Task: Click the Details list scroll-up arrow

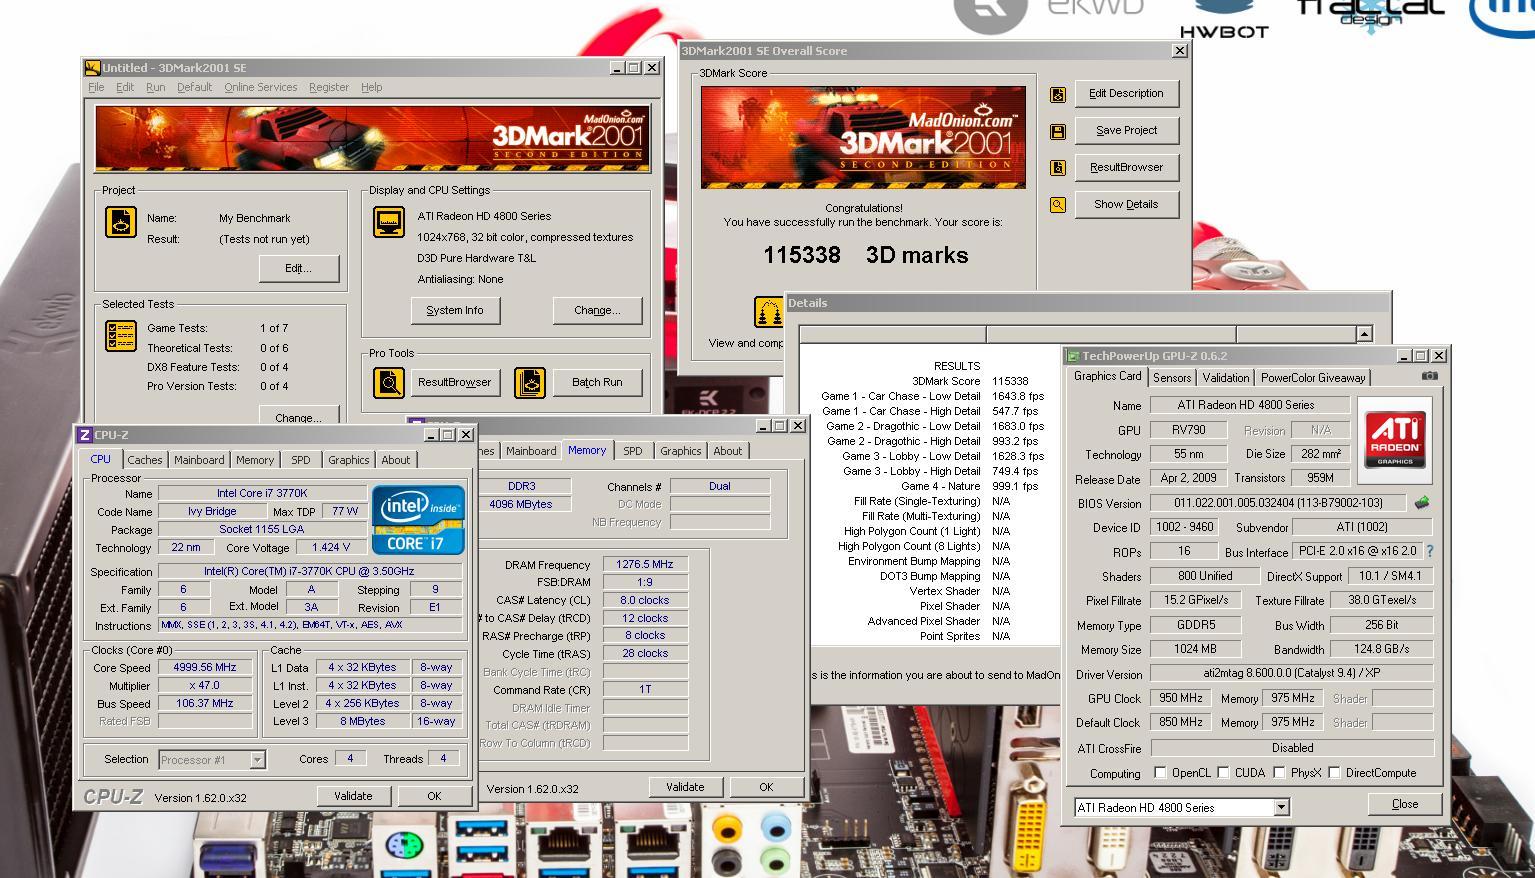Action: coord(1364,334)
